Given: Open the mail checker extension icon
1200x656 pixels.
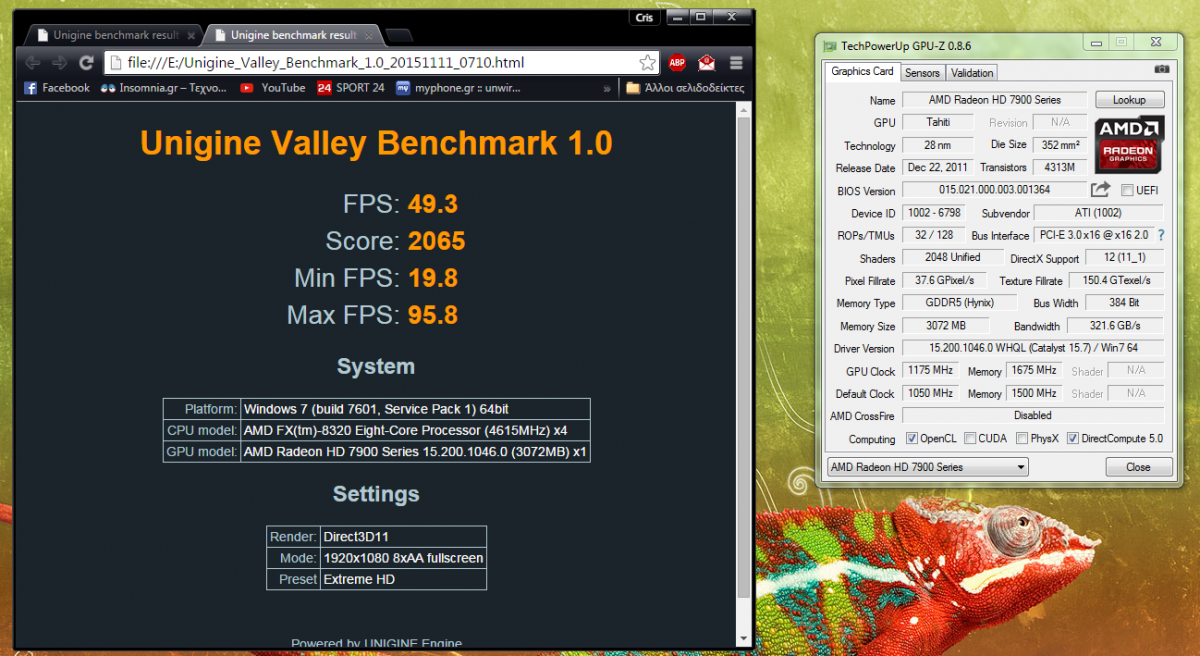Looking at the screenshot, I should [707, 63].
